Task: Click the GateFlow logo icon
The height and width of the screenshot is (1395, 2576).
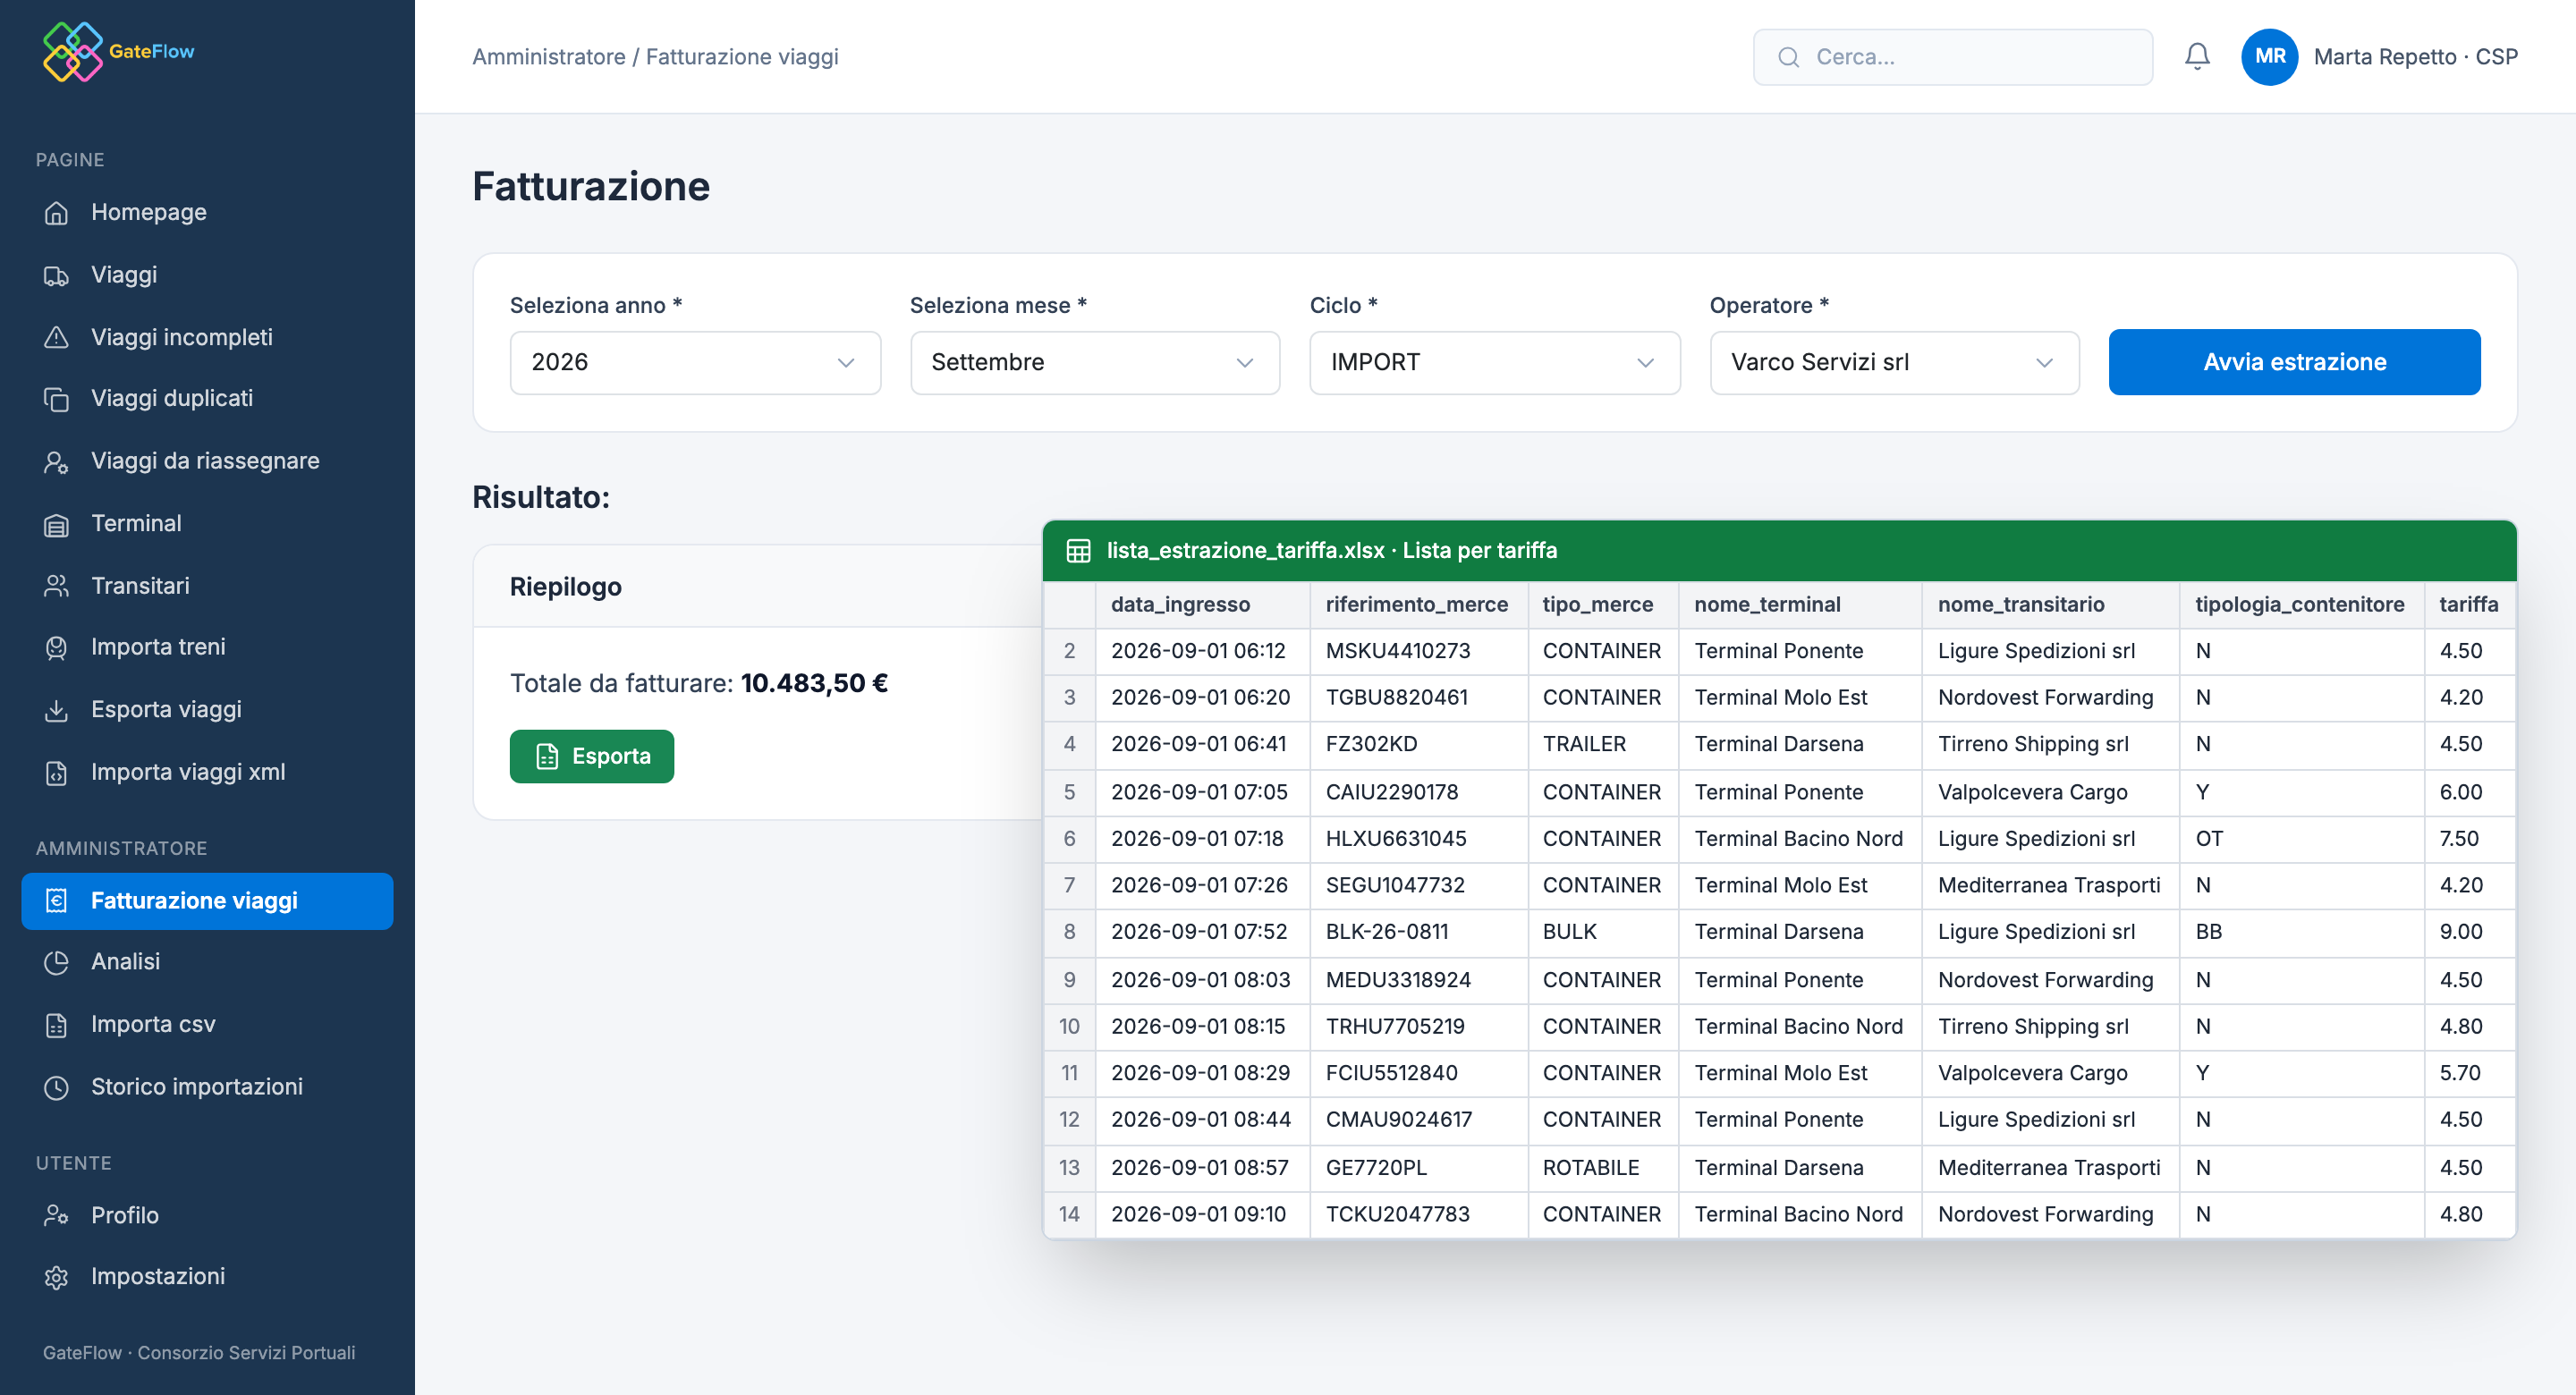Action: click(73, 52)
